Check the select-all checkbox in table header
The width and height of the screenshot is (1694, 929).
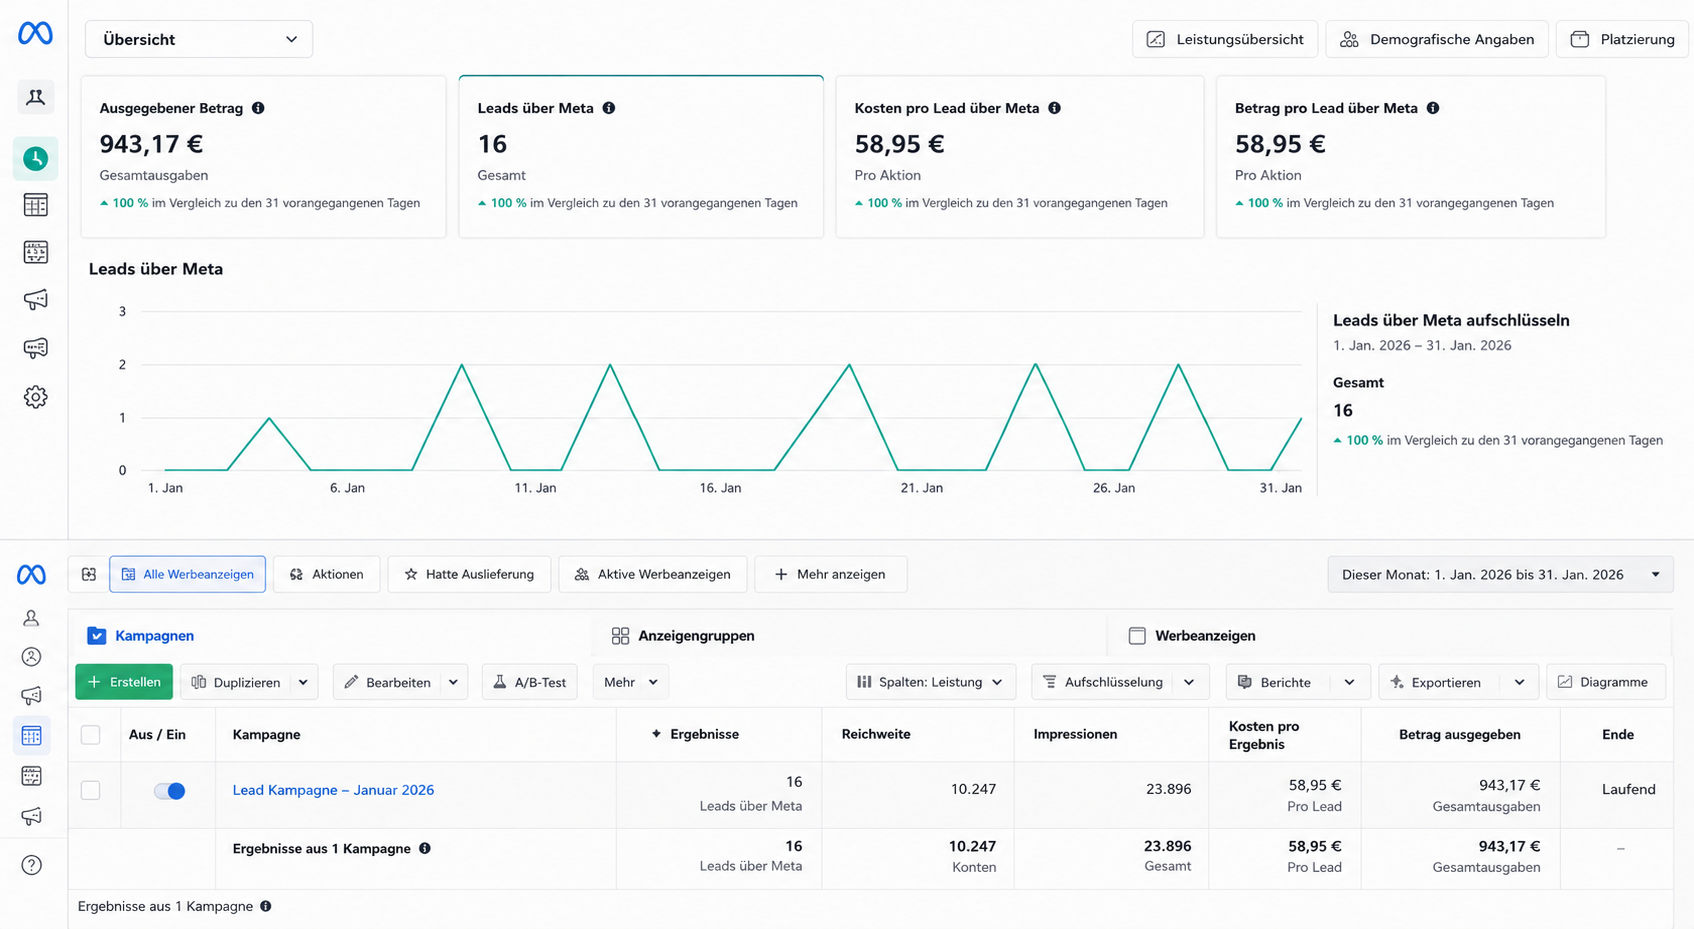coord(91,735)
